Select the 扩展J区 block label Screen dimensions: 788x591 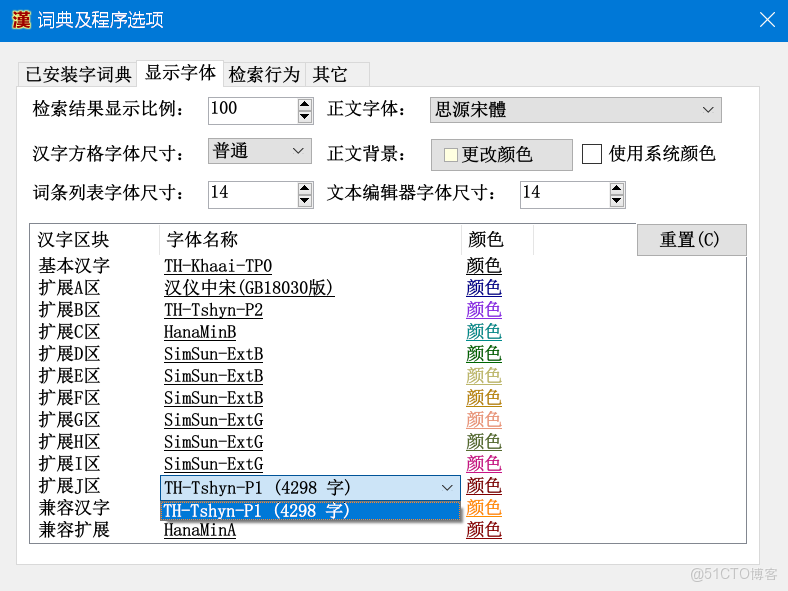[x=69, y=486]
